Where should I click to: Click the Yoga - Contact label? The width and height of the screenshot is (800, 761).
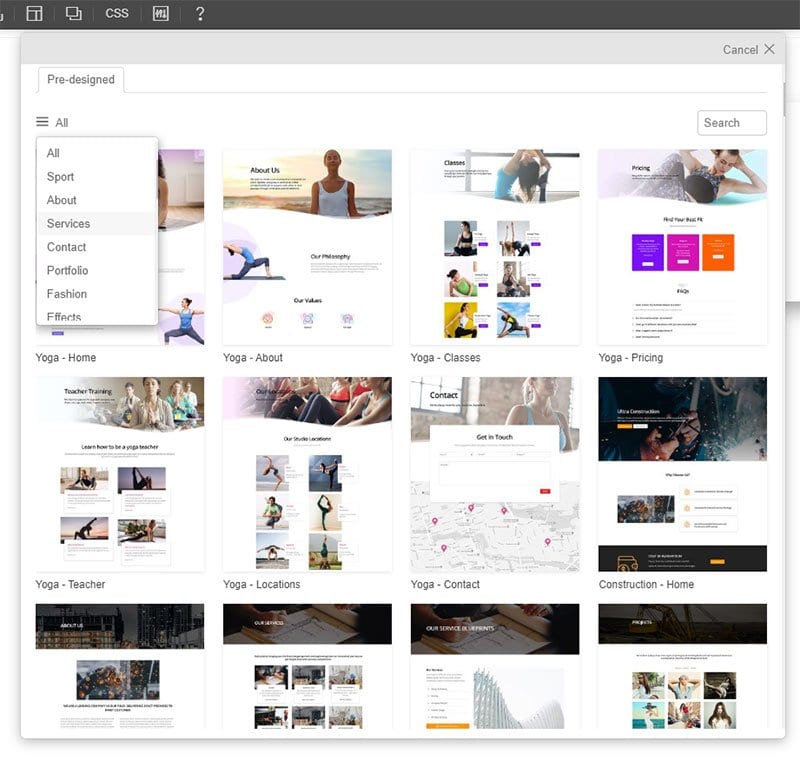click(x=445, y=585)
